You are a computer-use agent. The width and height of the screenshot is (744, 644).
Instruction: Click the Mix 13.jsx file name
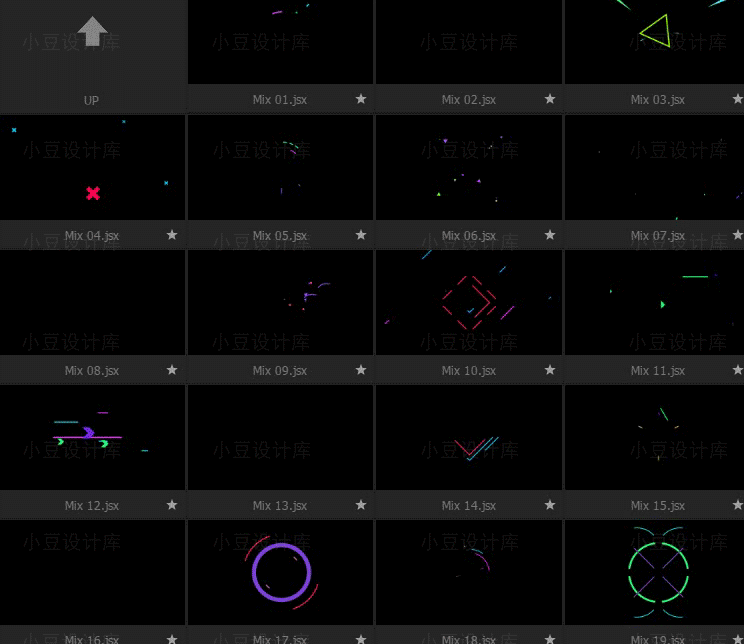click(x=279, y=505)
